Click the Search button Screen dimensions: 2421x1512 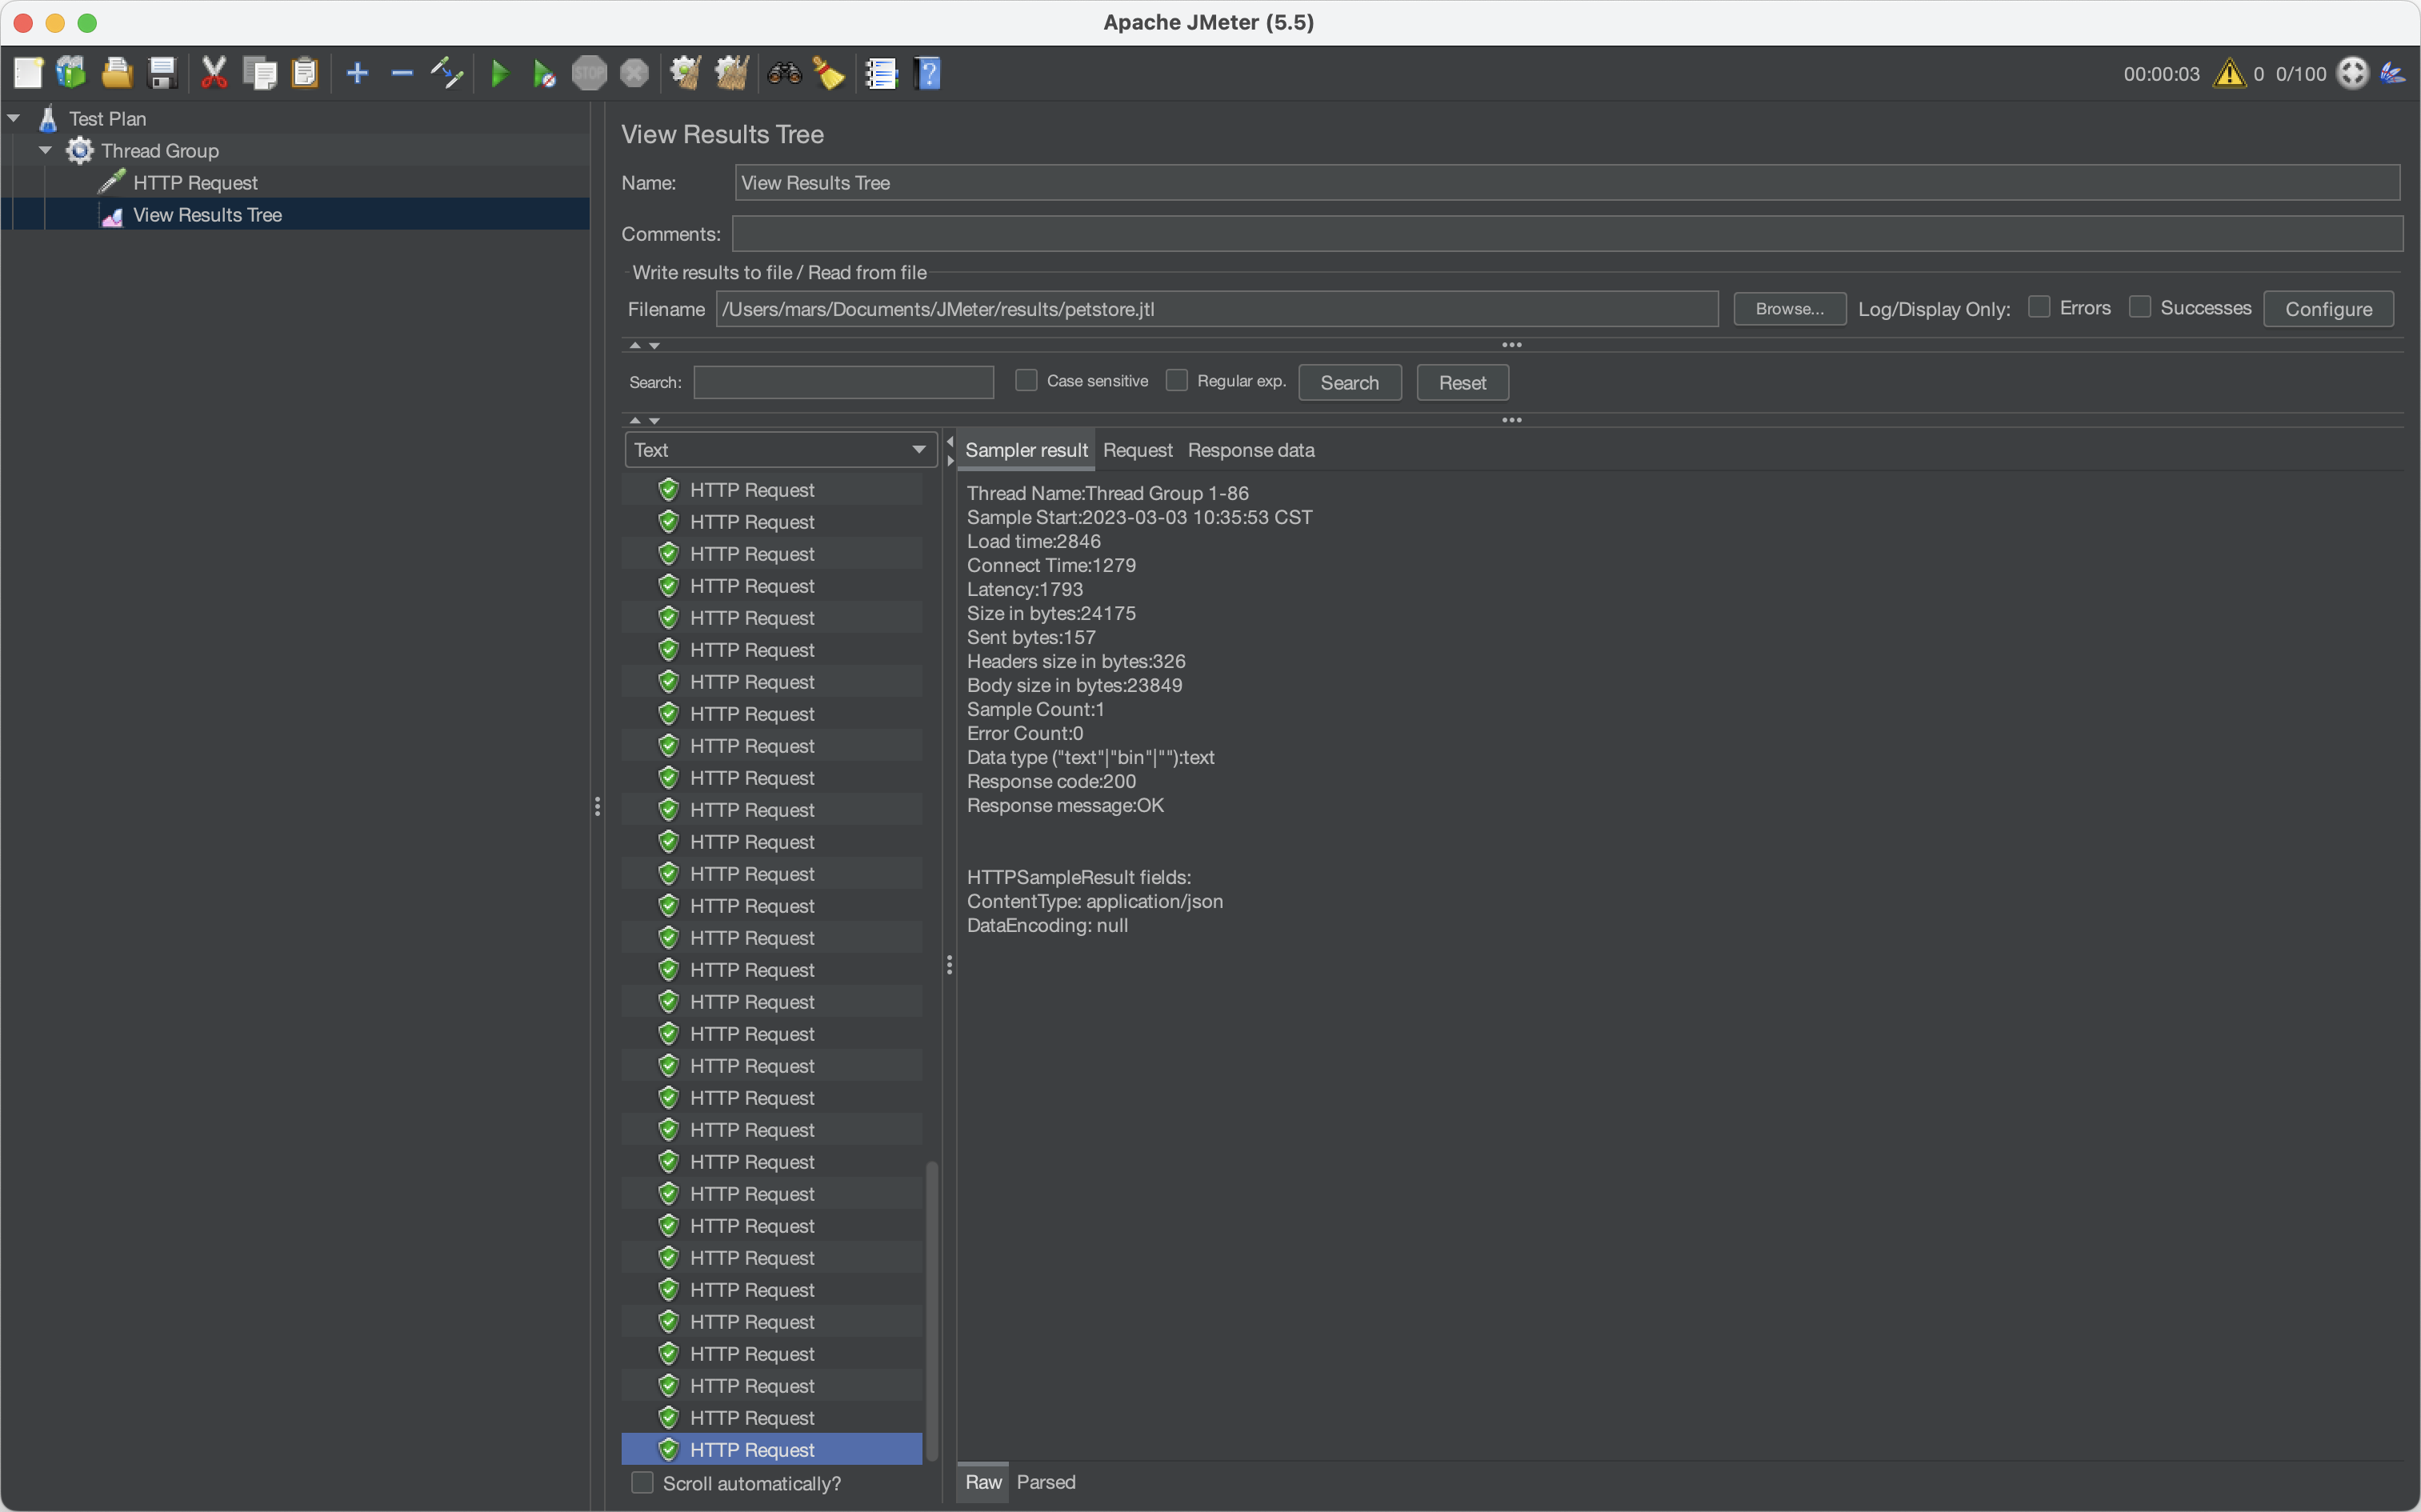[1349, 383]
